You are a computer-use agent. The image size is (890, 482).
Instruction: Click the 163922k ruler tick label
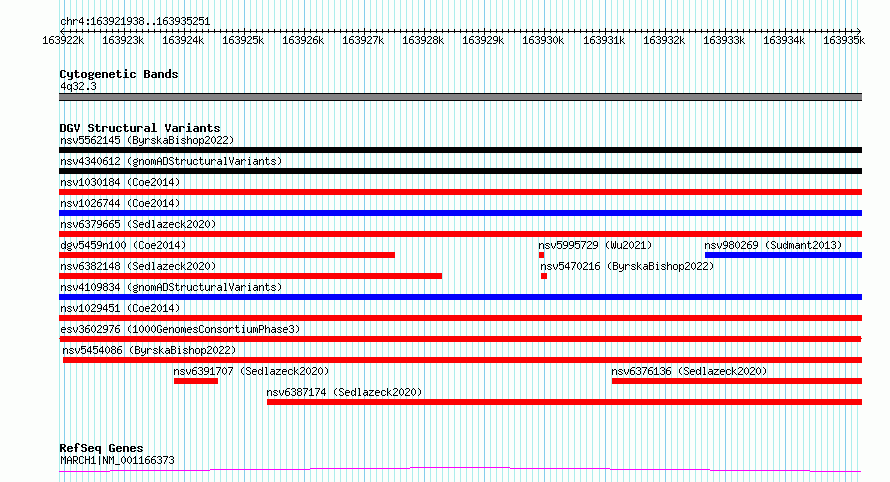[63, 41]
